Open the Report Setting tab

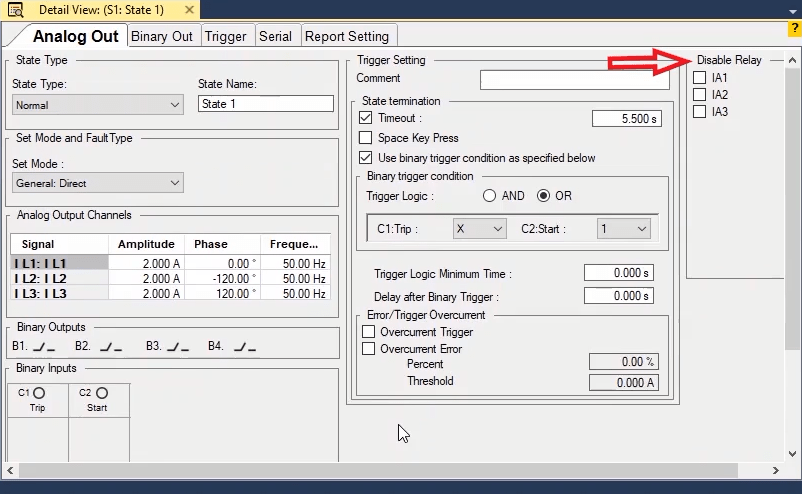[347, 36]
